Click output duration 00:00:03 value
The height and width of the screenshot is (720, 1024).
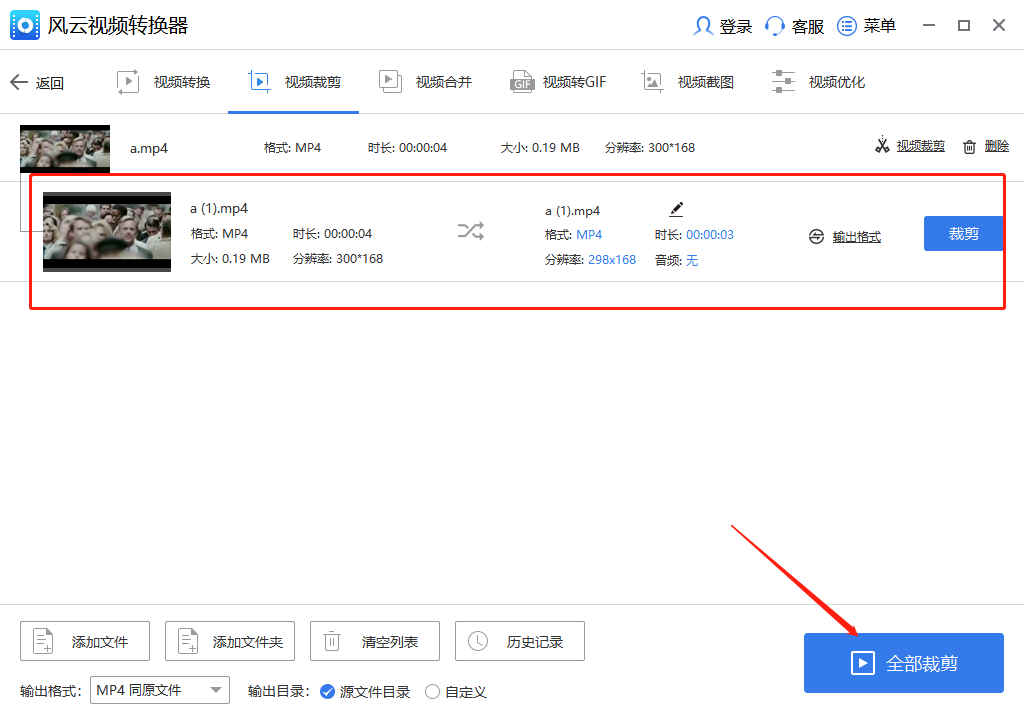point(710,235)
